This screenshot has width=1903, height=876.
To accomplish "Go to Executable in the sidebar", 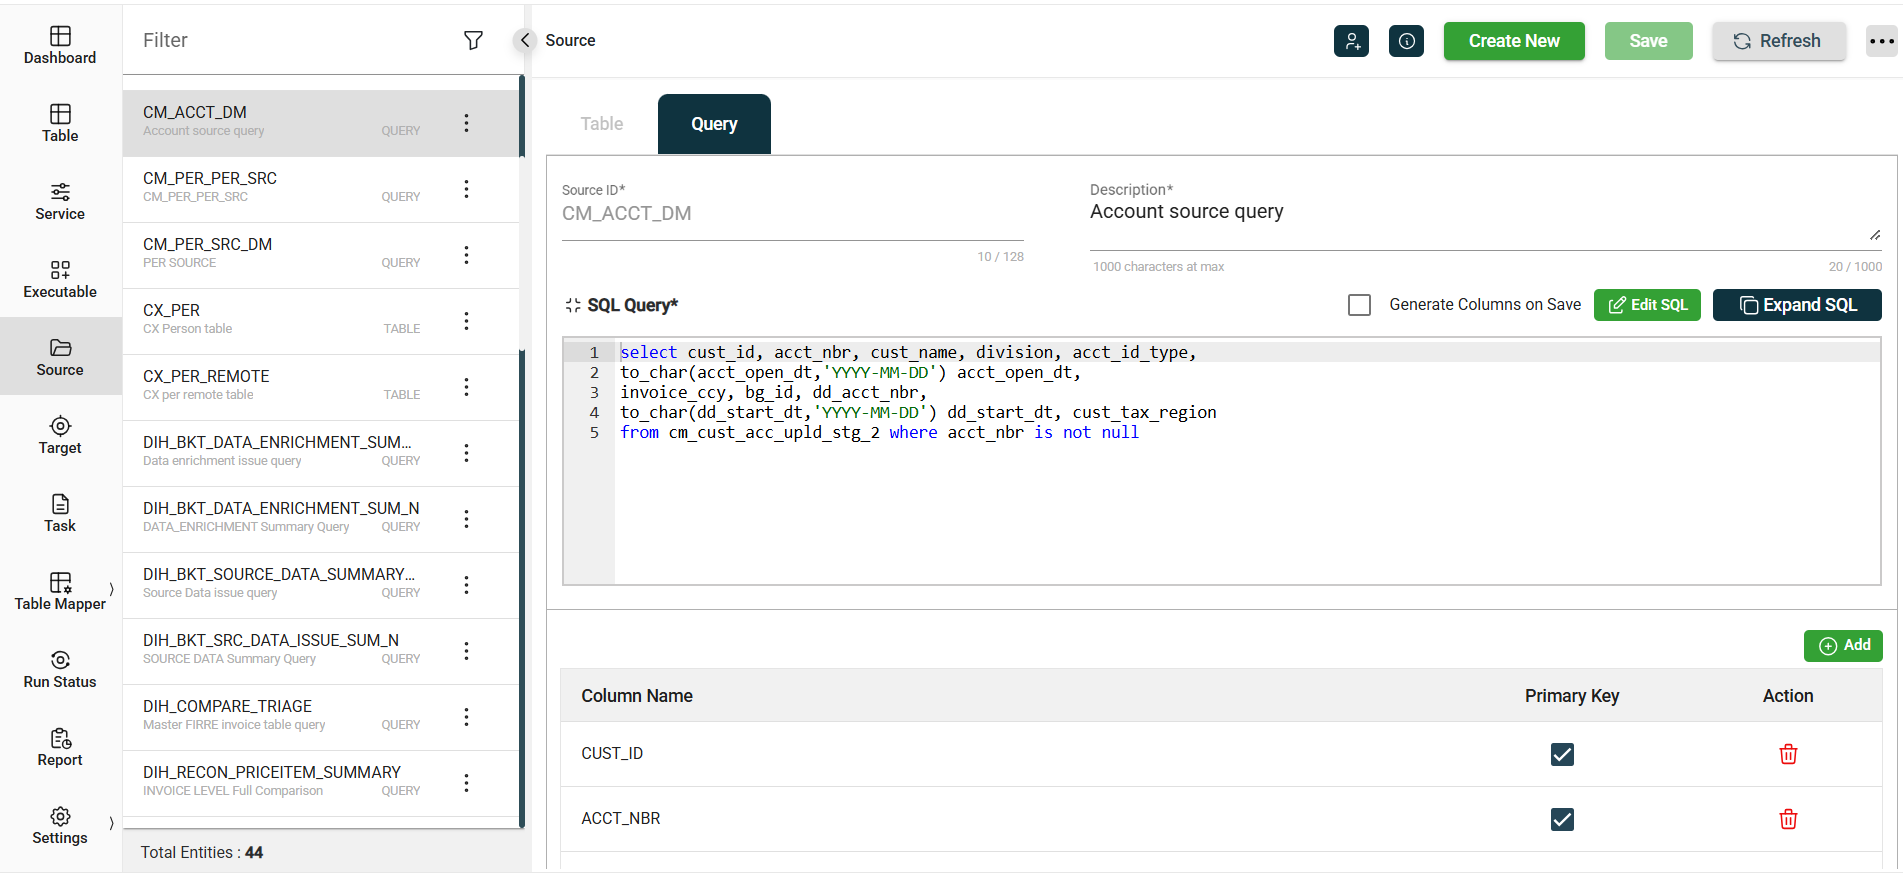I will [60, 279].
